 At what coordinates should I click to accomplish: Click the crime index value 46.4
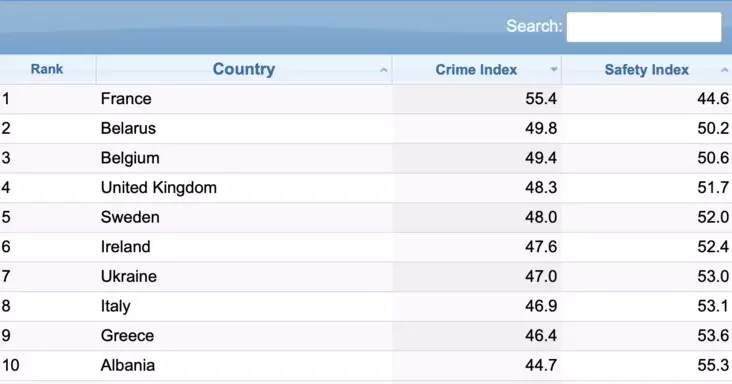[541, 335]
